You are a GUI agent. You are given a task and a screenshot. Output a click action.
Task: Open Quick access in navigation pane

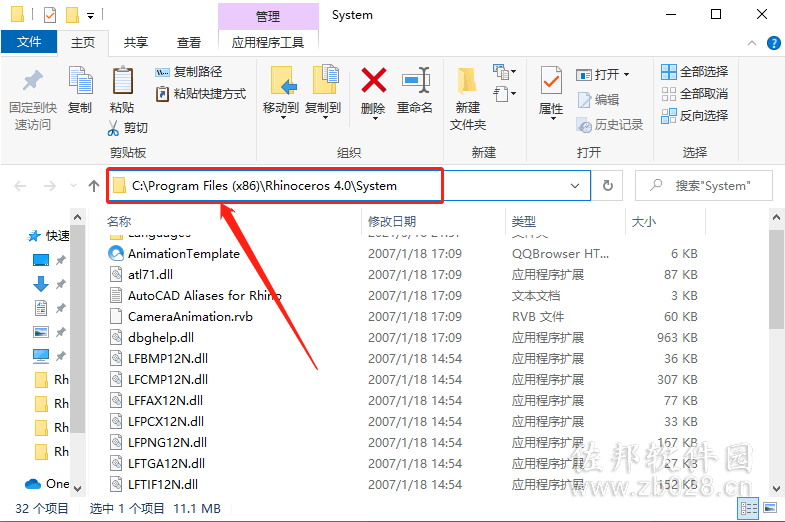pyautogui.click(x=49, y=236)
